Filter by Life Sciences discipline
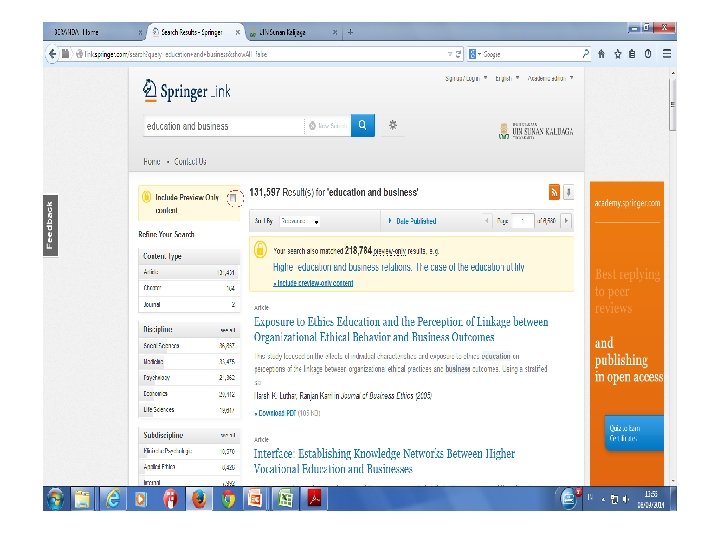 [x=189, y=410]
